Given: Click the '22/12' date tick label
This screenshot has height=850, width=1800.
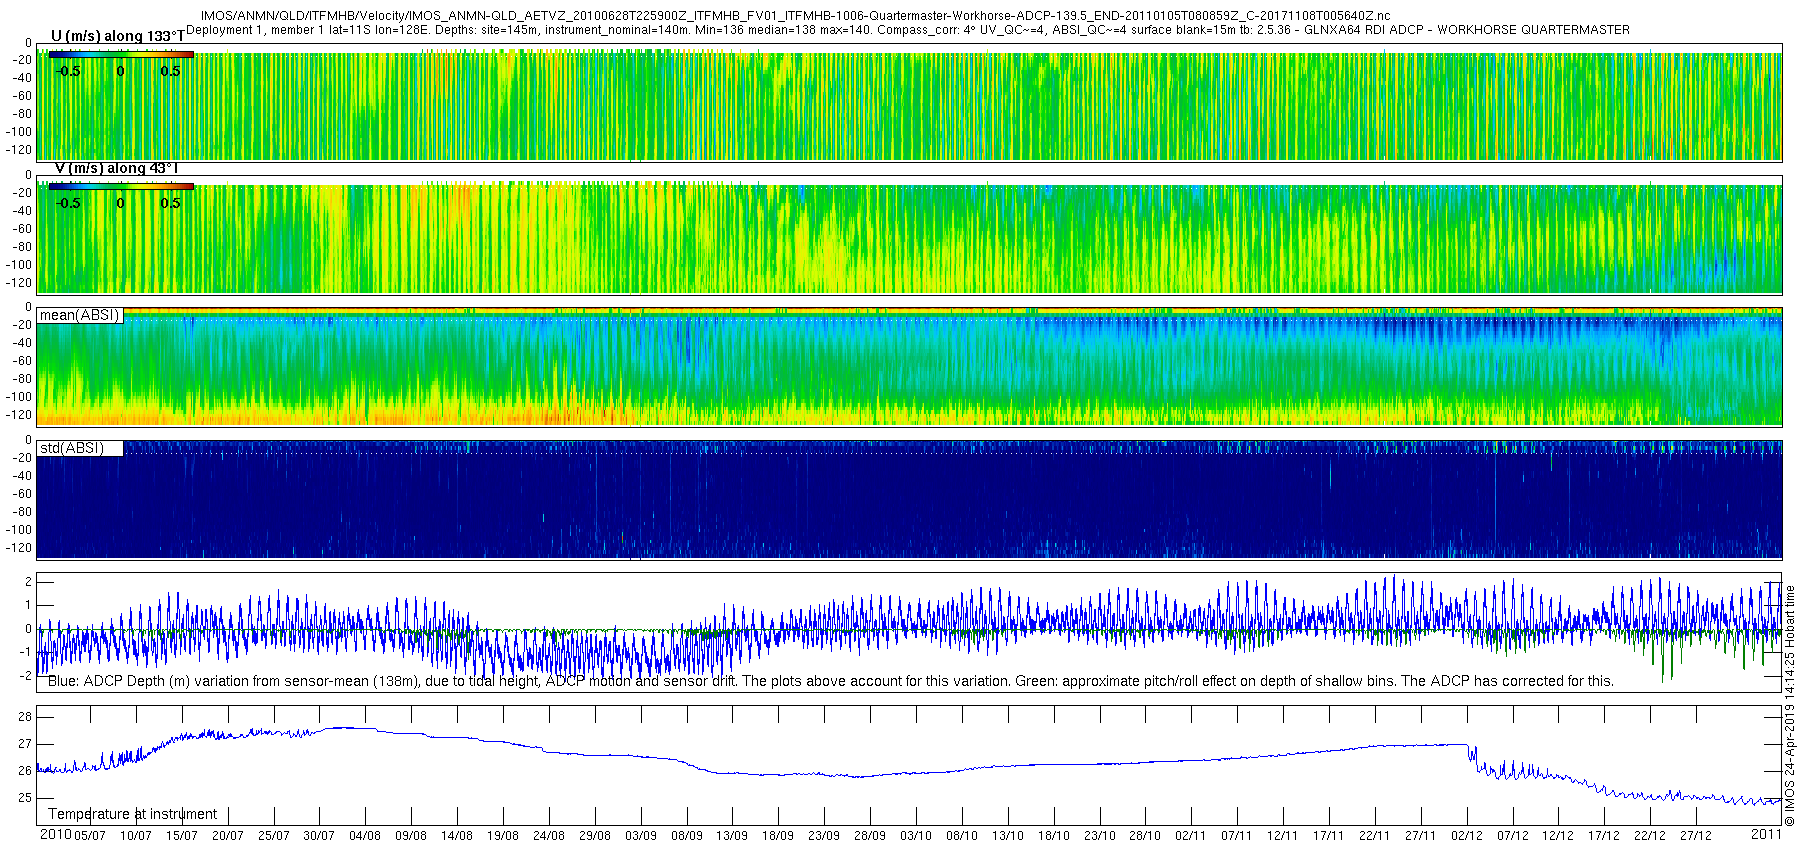Looking at the screenshot, I should click(1650, 836).
